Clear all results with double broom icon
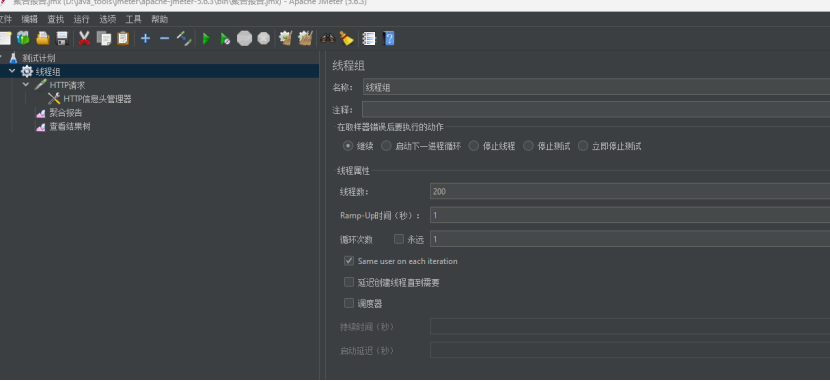 [305, 38]
